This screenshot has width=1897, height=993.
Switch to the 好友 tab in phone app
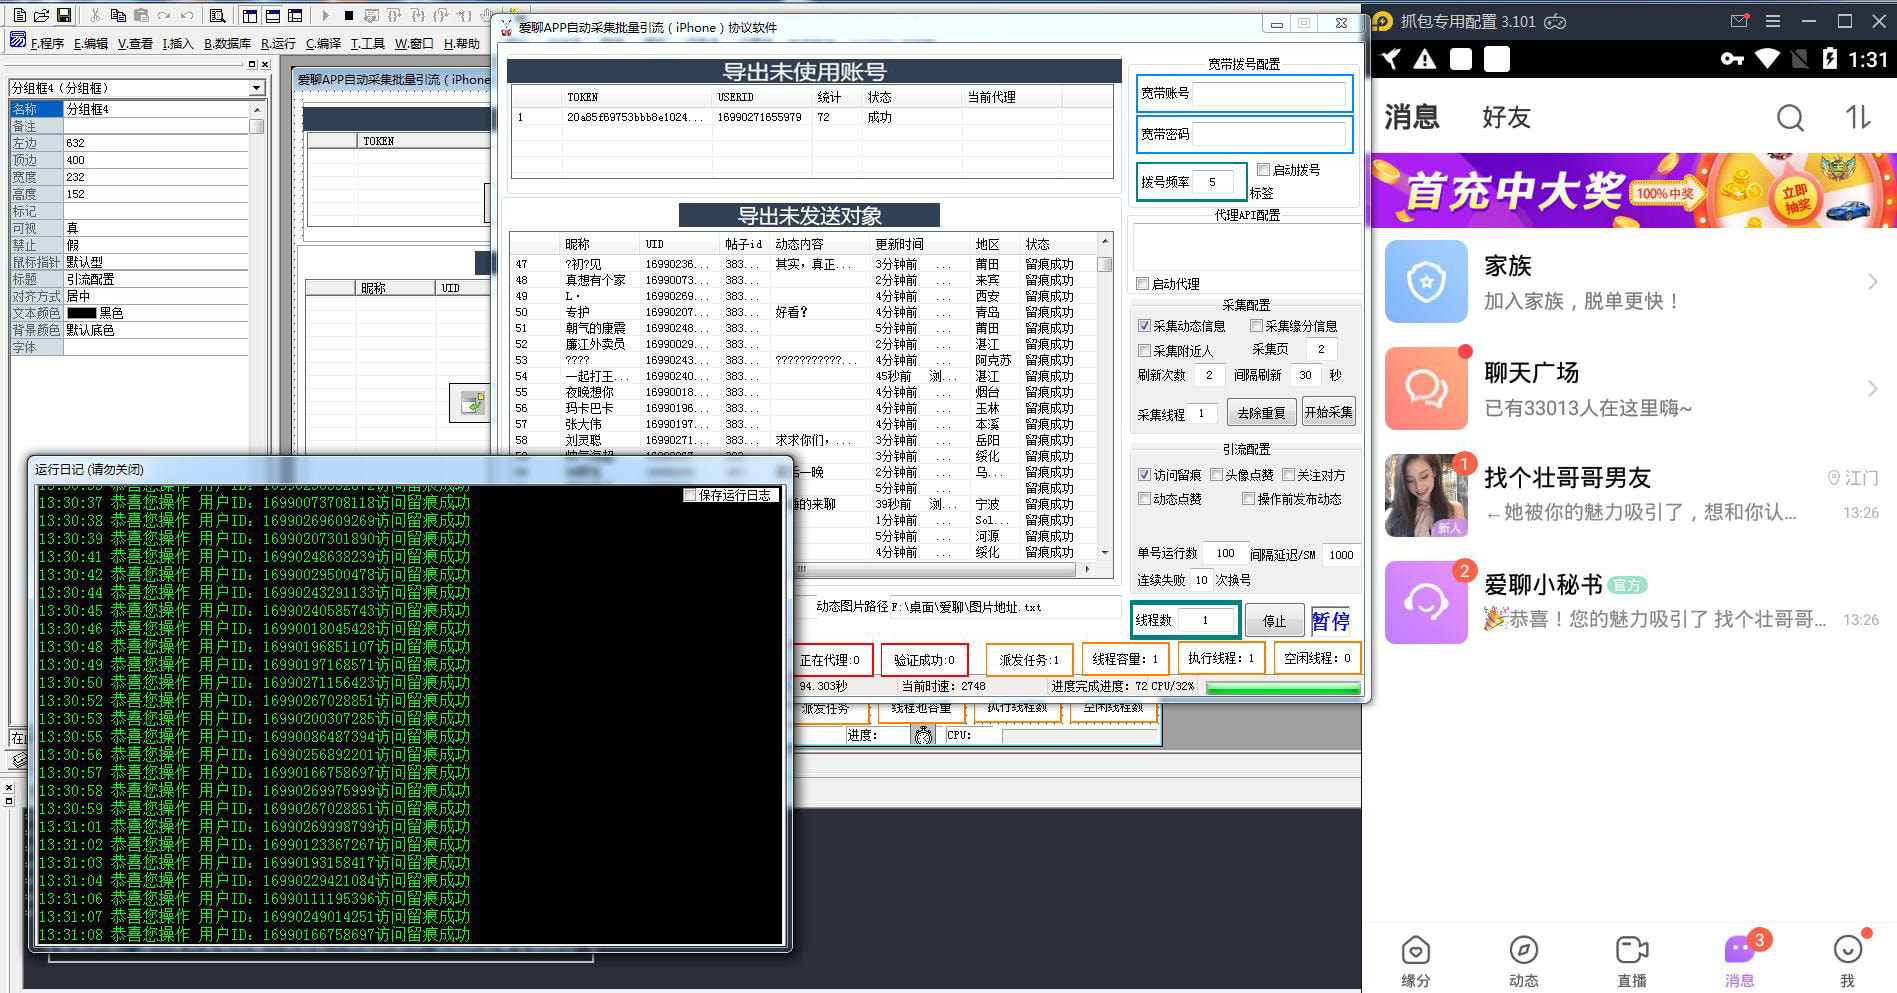point(1506,118)
